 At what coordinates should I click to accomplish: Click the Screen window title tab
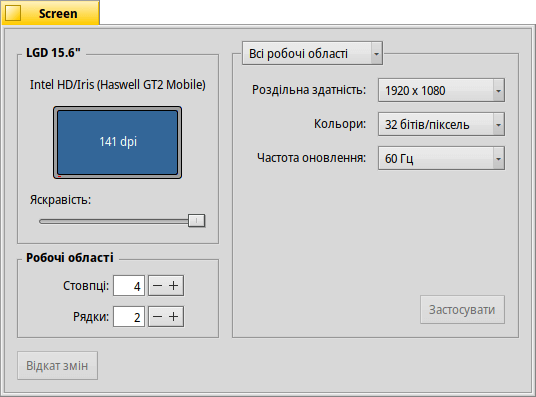tap(51, 13)
